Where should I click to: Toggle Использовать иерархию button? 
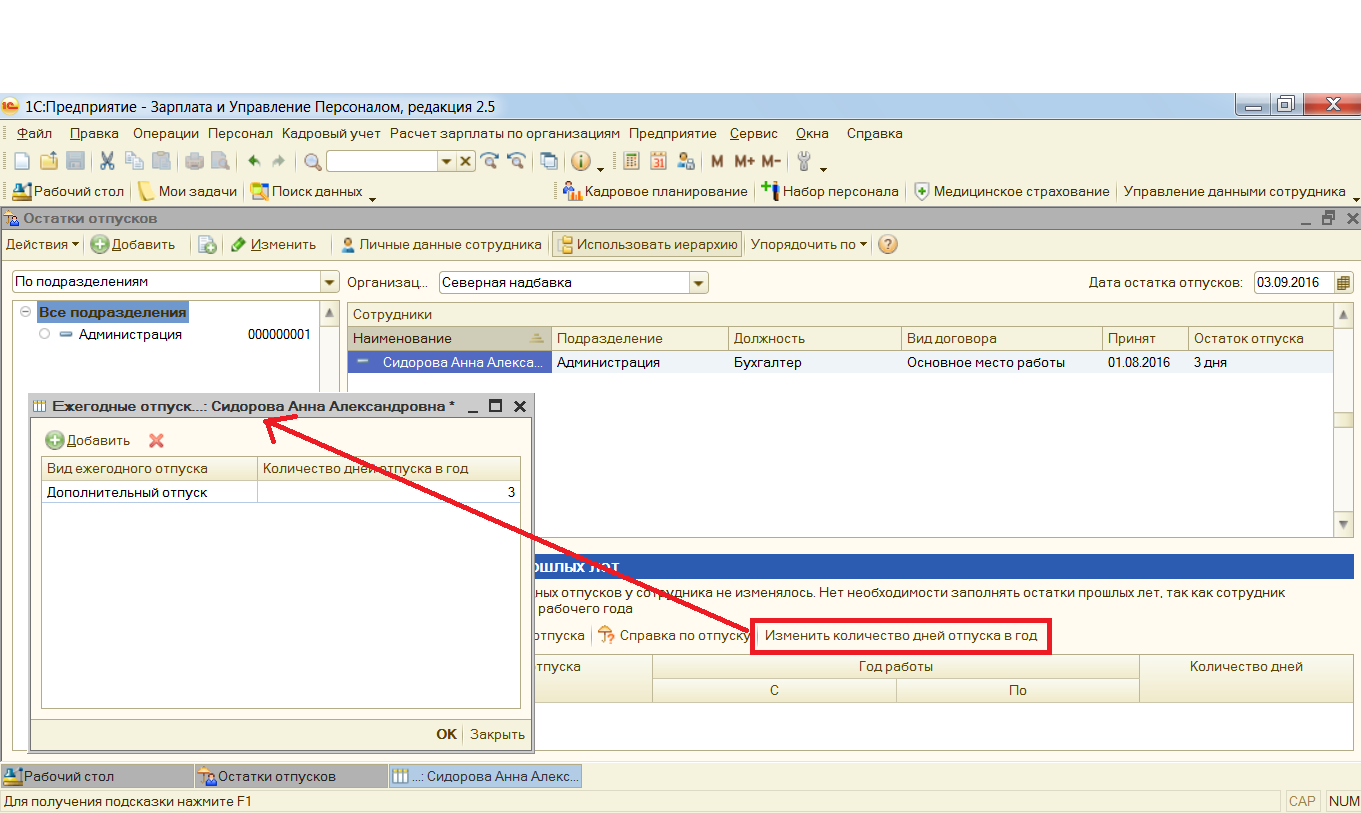pos(648,244)
